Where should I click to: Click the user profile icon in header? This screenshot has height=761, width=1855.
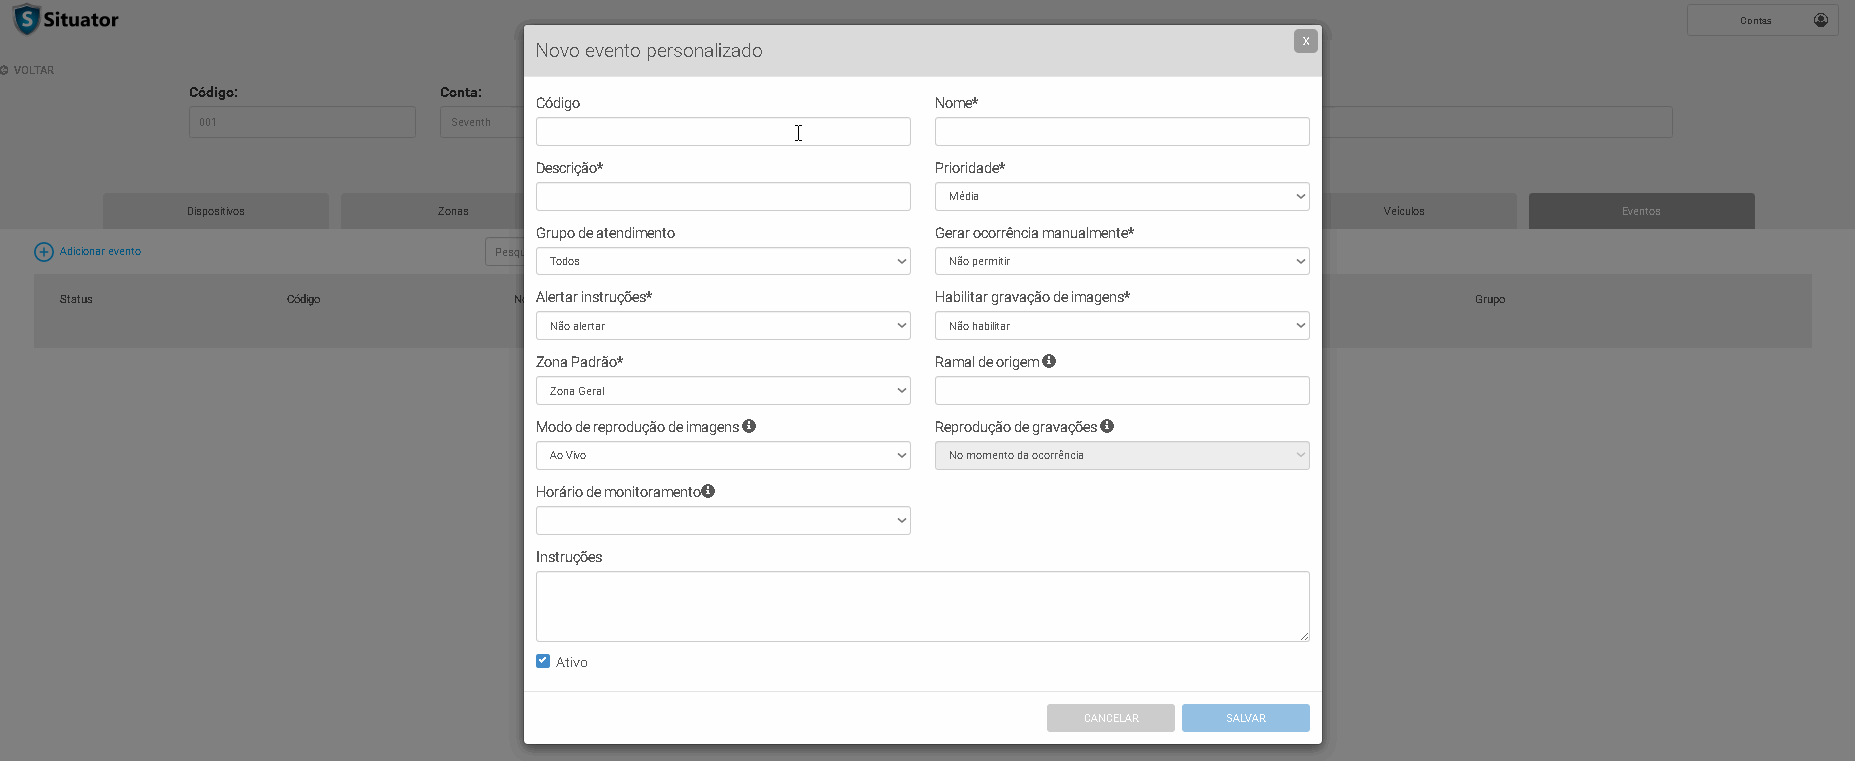pyautogui.click(x=1821, y=20)
